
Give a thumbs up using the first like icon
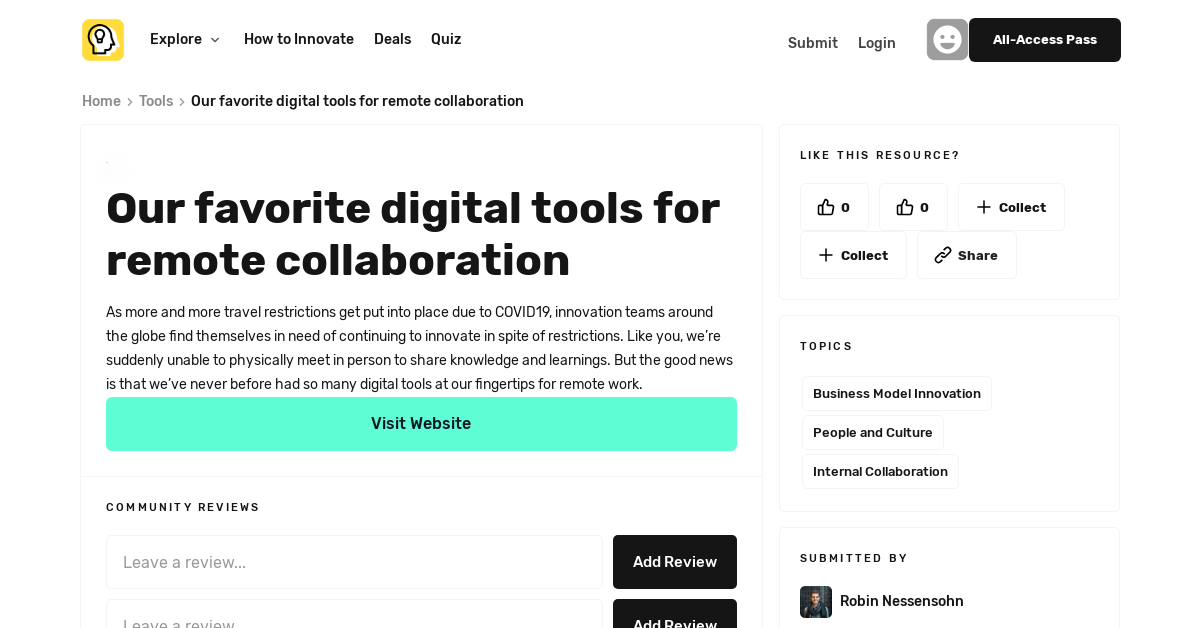(x=825, y=206)
